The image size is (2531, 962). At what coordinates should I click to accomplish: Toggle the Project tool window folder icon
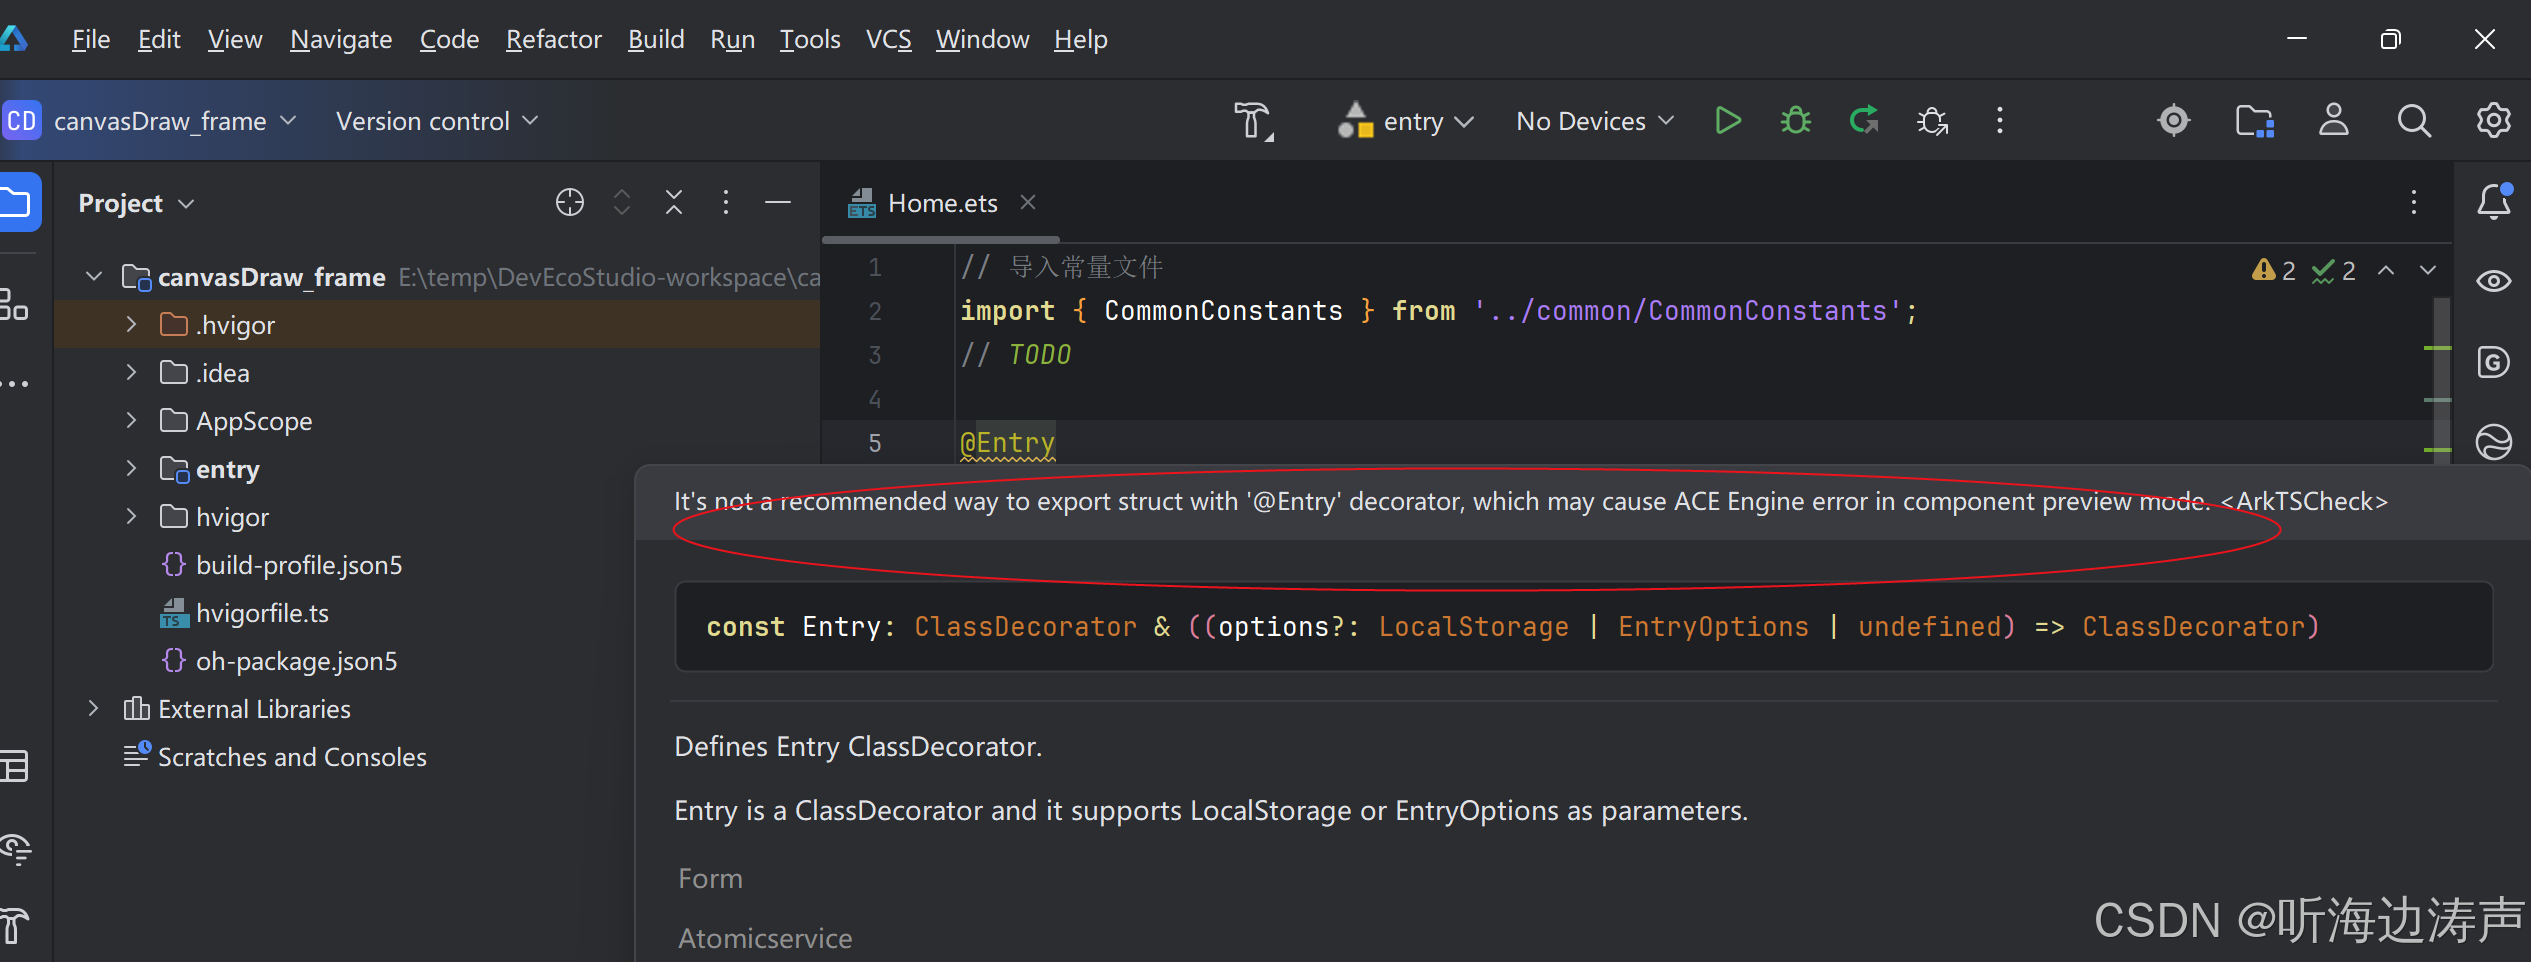click(x=17, y=203)
